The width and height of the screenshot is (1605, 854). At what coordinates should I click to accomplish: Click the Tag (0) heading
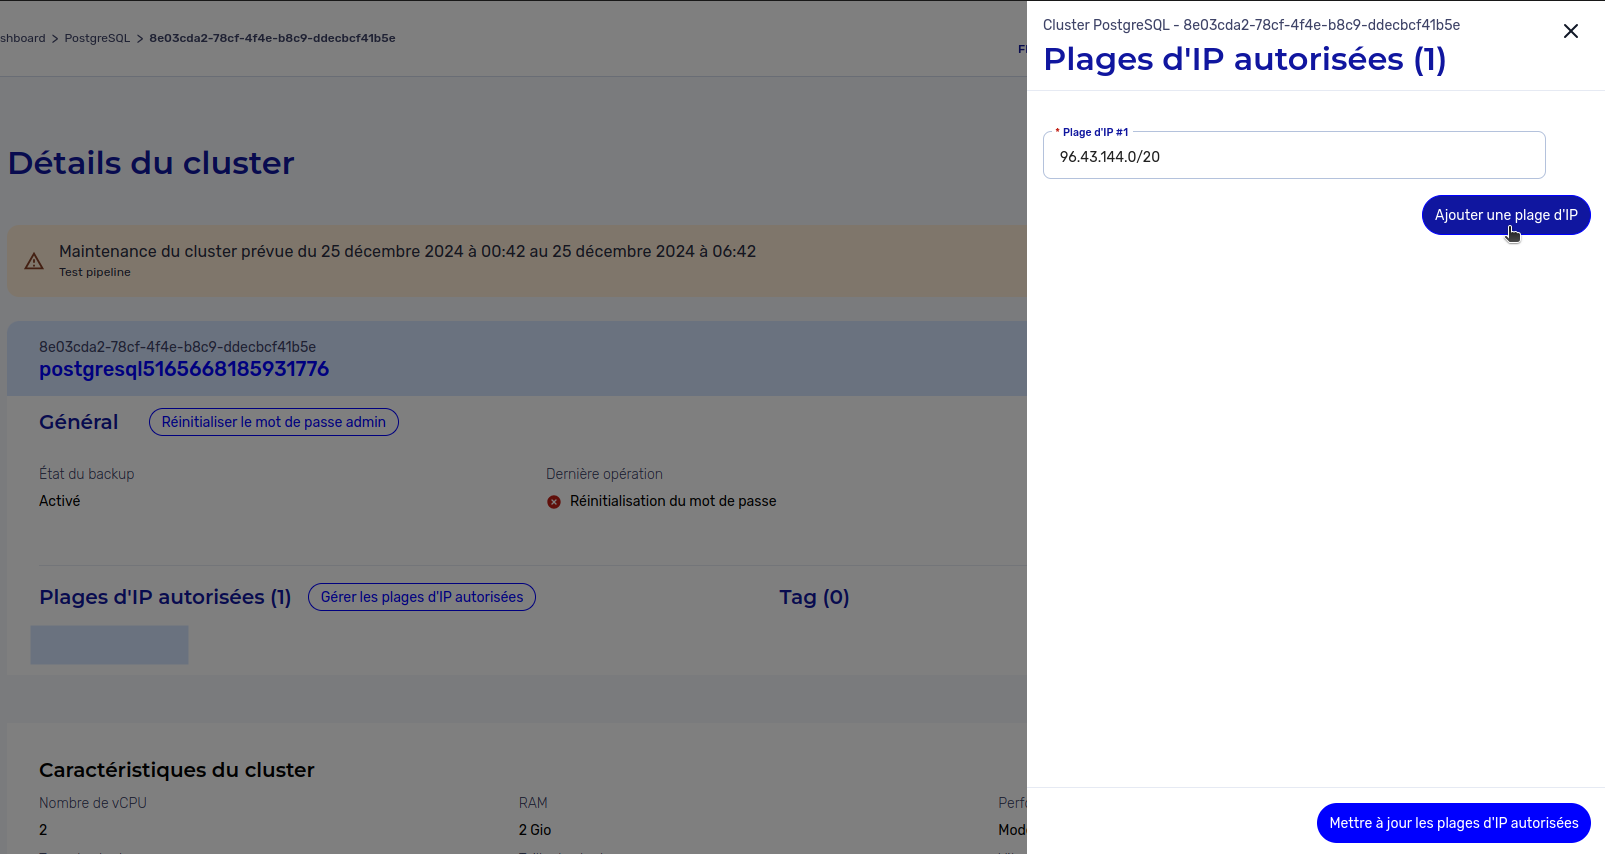coord(814,597)
